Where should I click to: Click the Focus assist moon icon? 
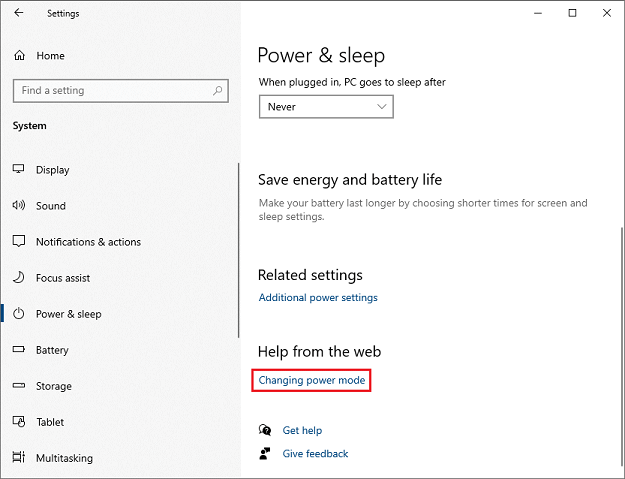click(18, 278)
